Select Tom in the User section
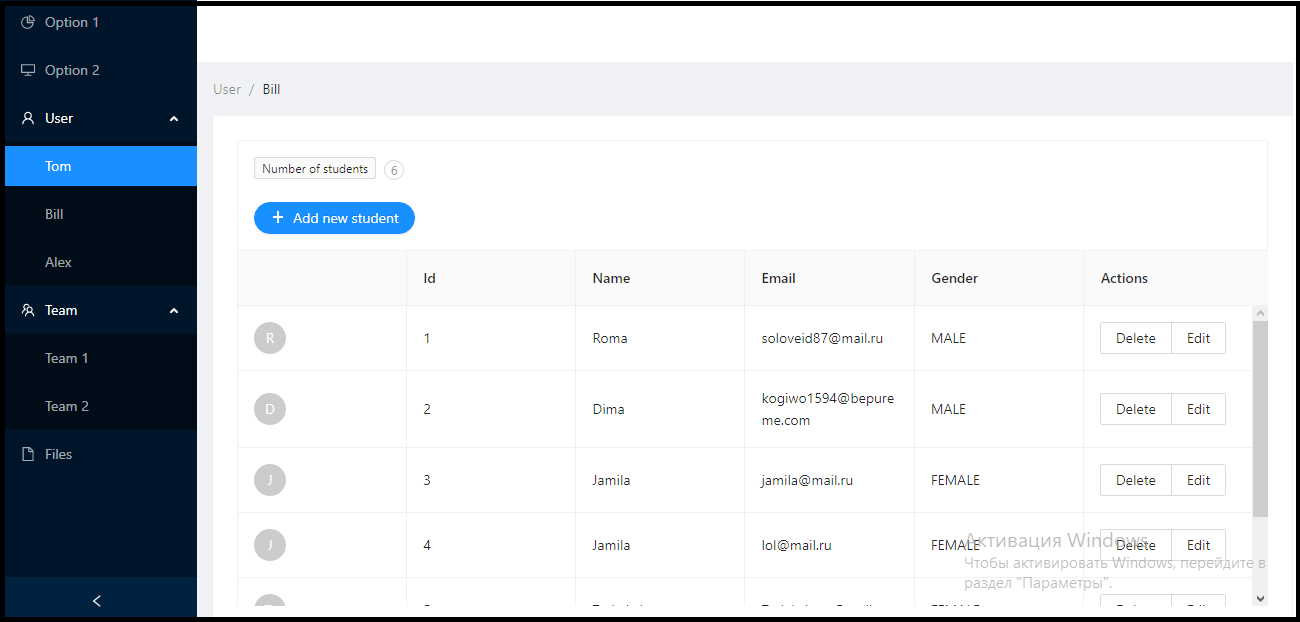This screenshot has height=622, width=1300. click(58, 166)
